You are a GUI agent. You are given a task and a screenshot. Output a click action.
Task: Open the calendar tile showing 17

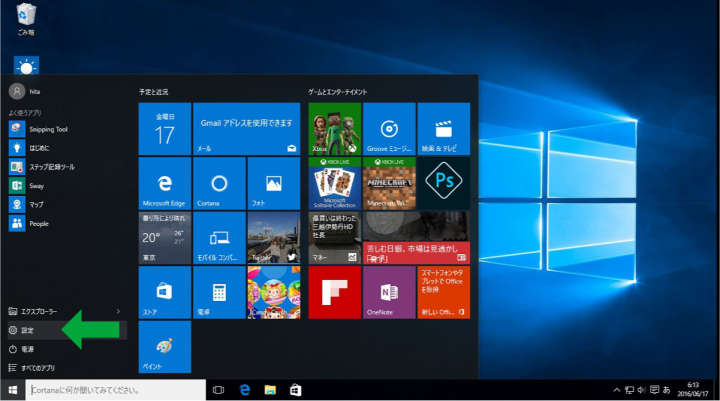pos(164,129)
